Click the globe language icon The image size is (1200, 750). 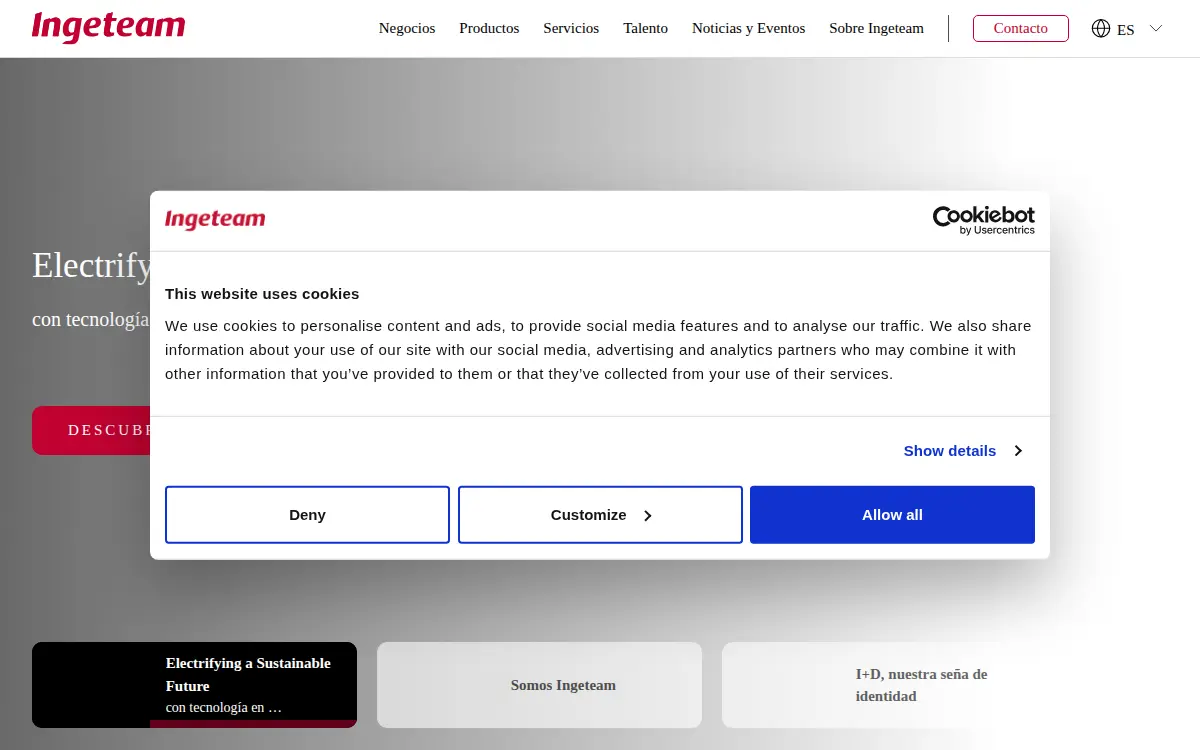(1101, 28)
